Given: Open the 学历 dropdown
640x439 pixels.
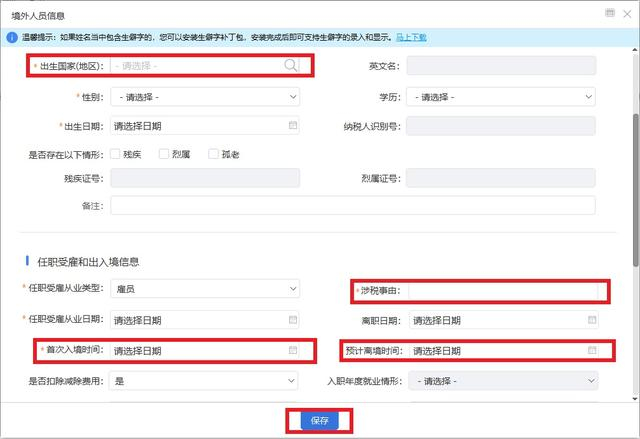Looking at the screenshot, I should pyautogui.click(x=500, y=97).
